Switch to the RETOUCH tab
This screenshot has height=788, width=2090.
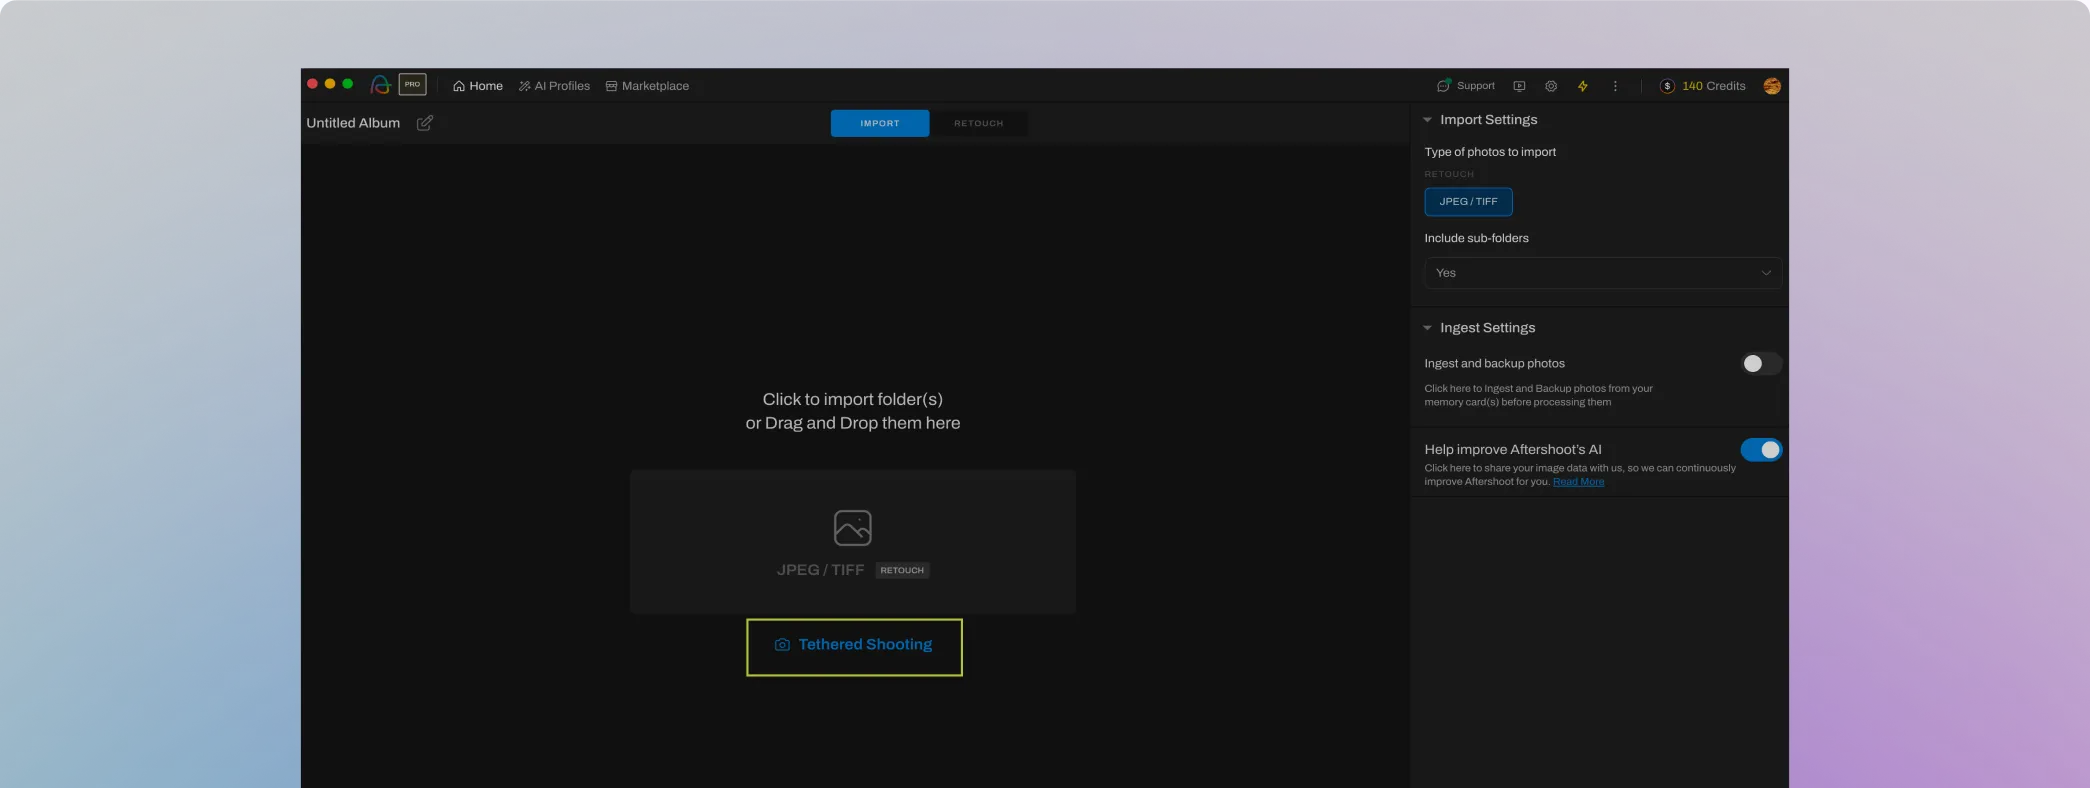pos(978,123)
